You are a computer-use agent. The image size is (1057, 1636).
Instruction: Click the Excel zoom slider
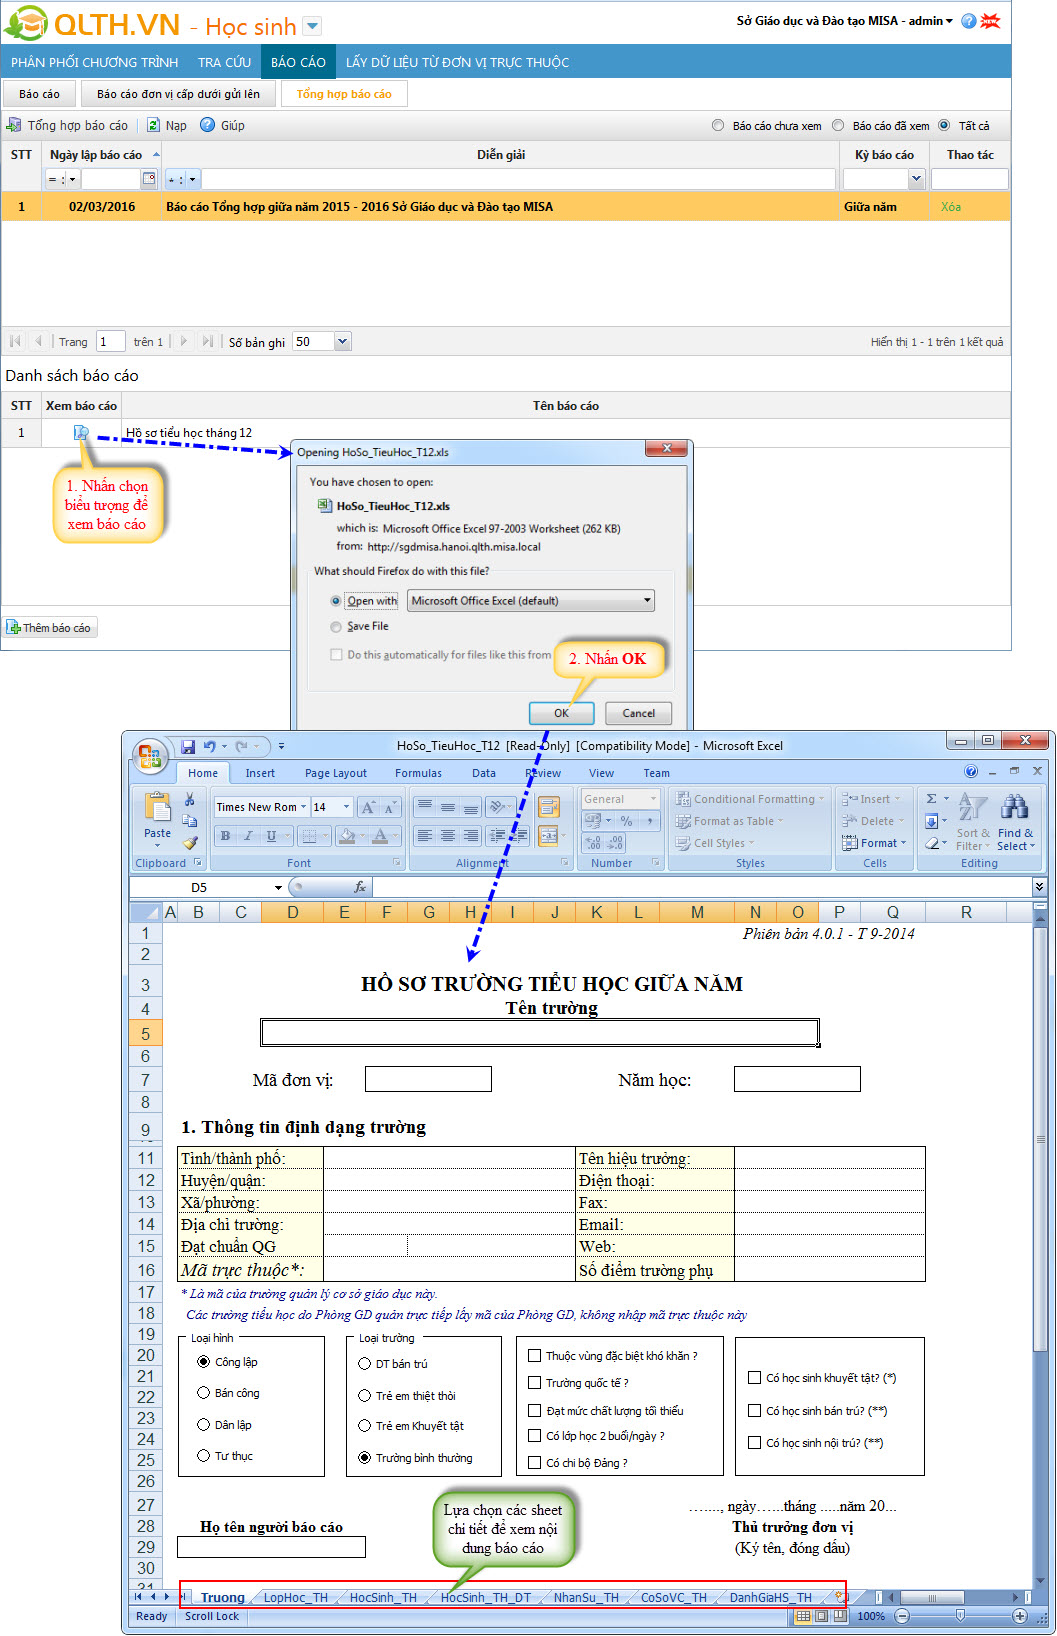(x=960, y=1615)
